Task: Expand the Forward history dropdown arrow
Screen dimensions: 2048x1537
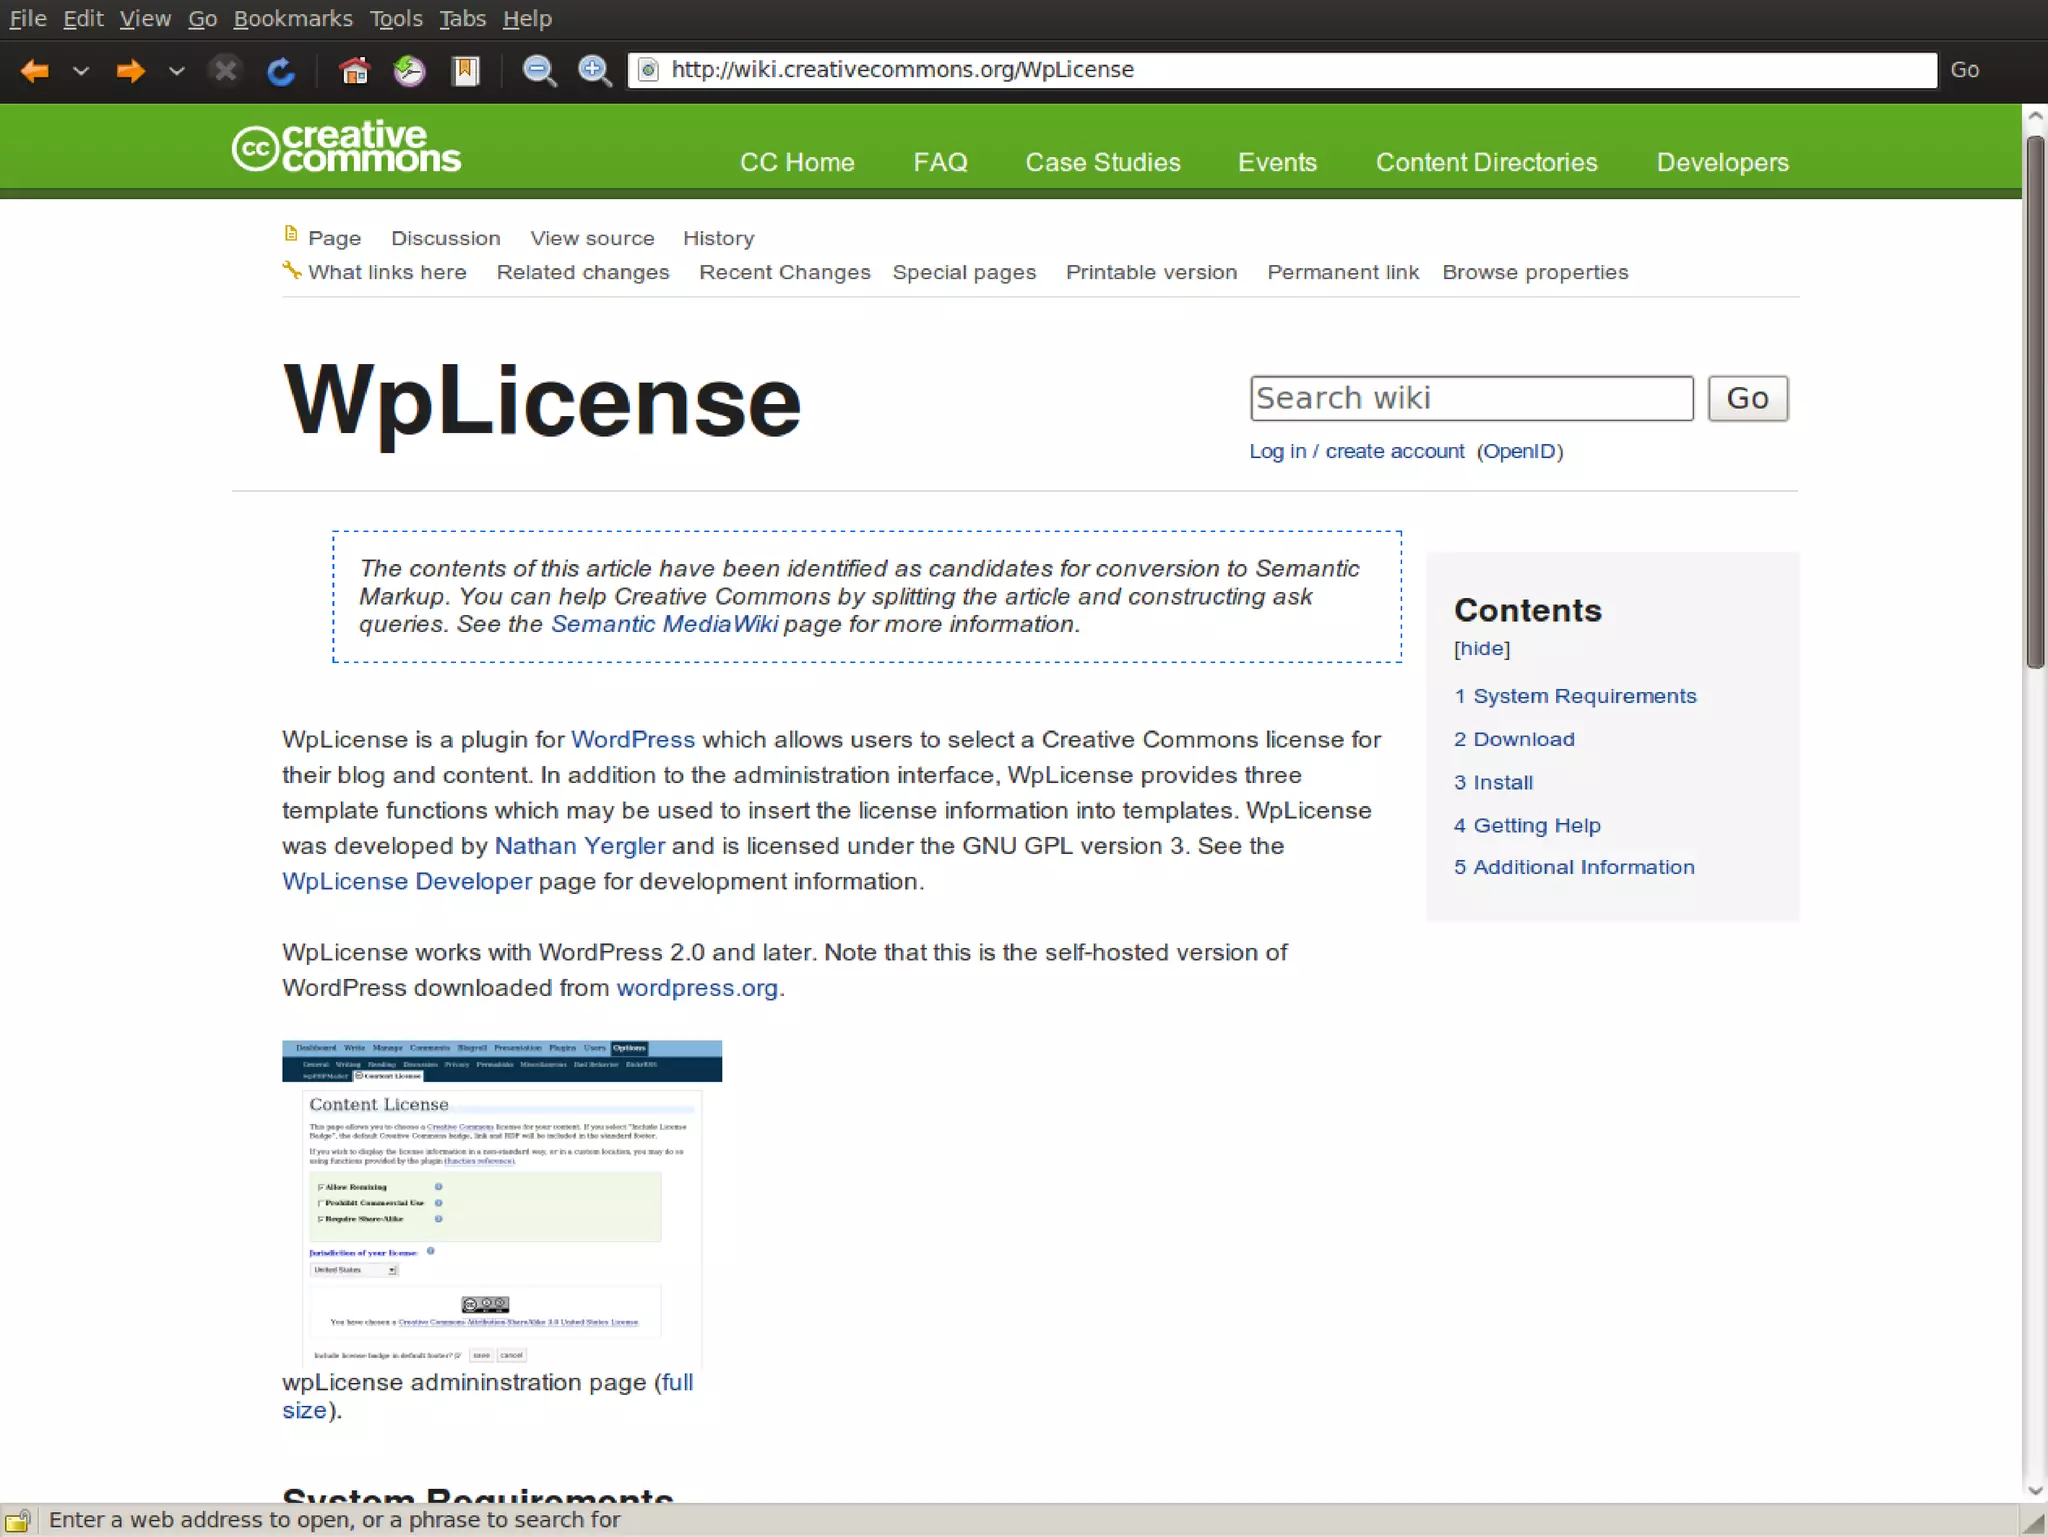Action: (x=176, y=70)
